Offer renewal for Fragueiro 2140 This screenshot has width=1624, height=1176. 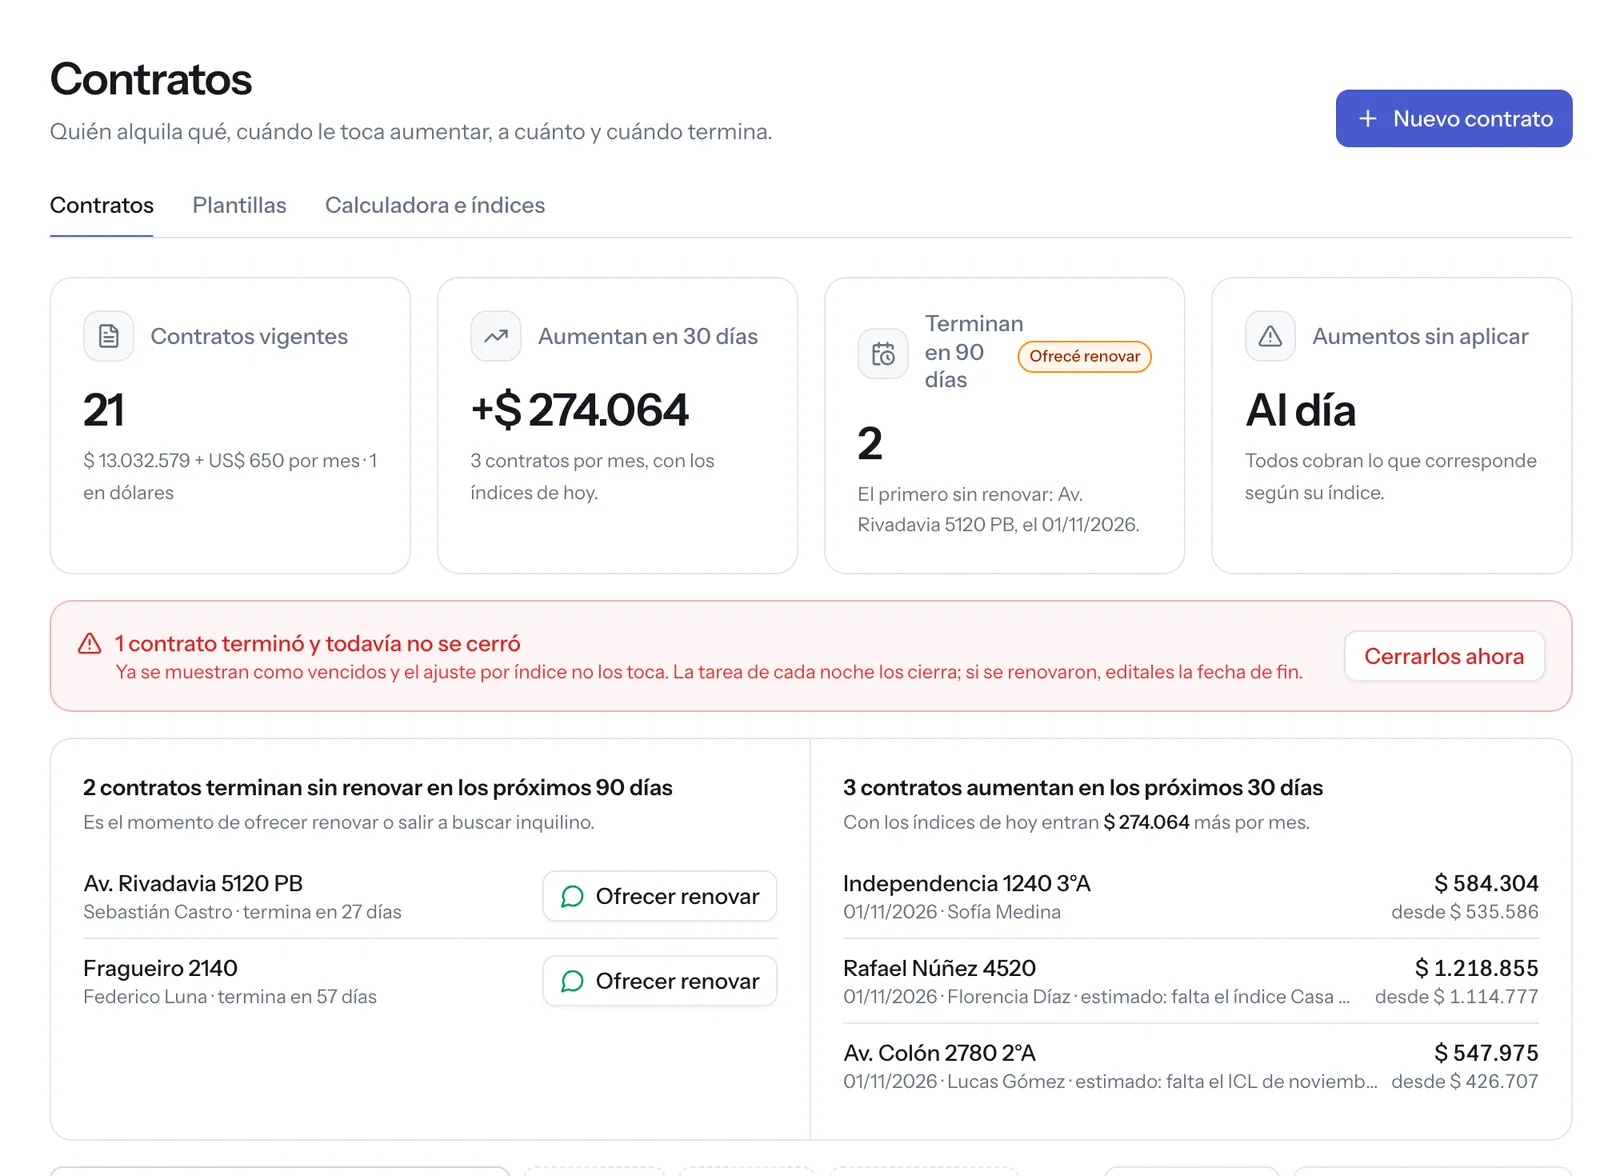click(x=660, y=981)
